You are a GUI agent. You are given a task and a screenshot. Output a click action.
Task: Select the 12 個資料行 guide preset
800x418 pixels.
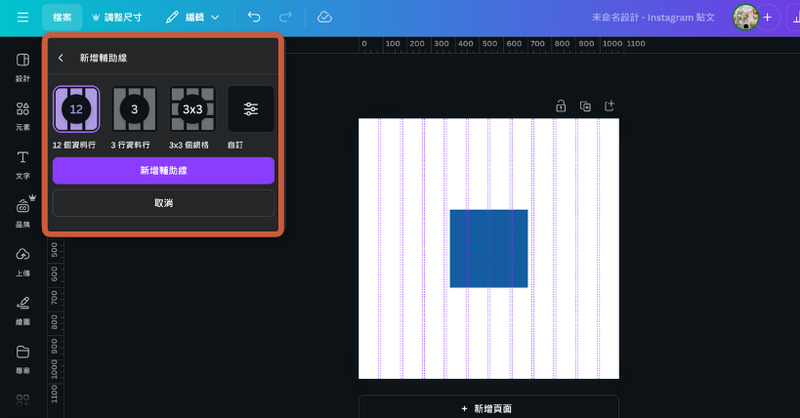pos(76,109)
